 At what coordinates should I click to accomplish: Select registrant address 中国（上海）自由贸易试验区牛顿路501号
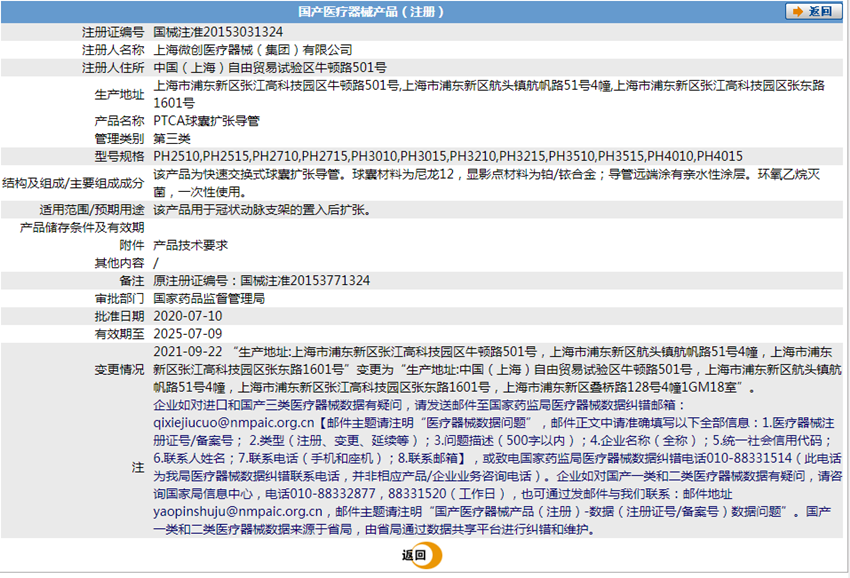(270, 68)
